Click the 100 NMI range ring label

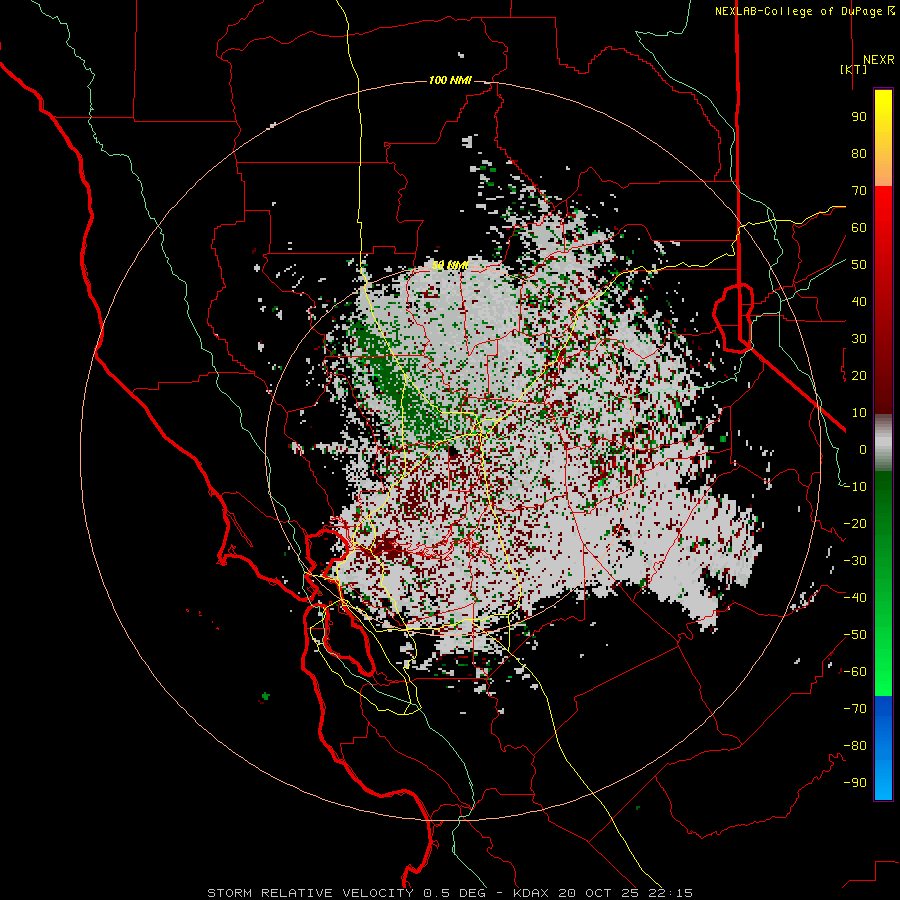click(x=450, y=80)
